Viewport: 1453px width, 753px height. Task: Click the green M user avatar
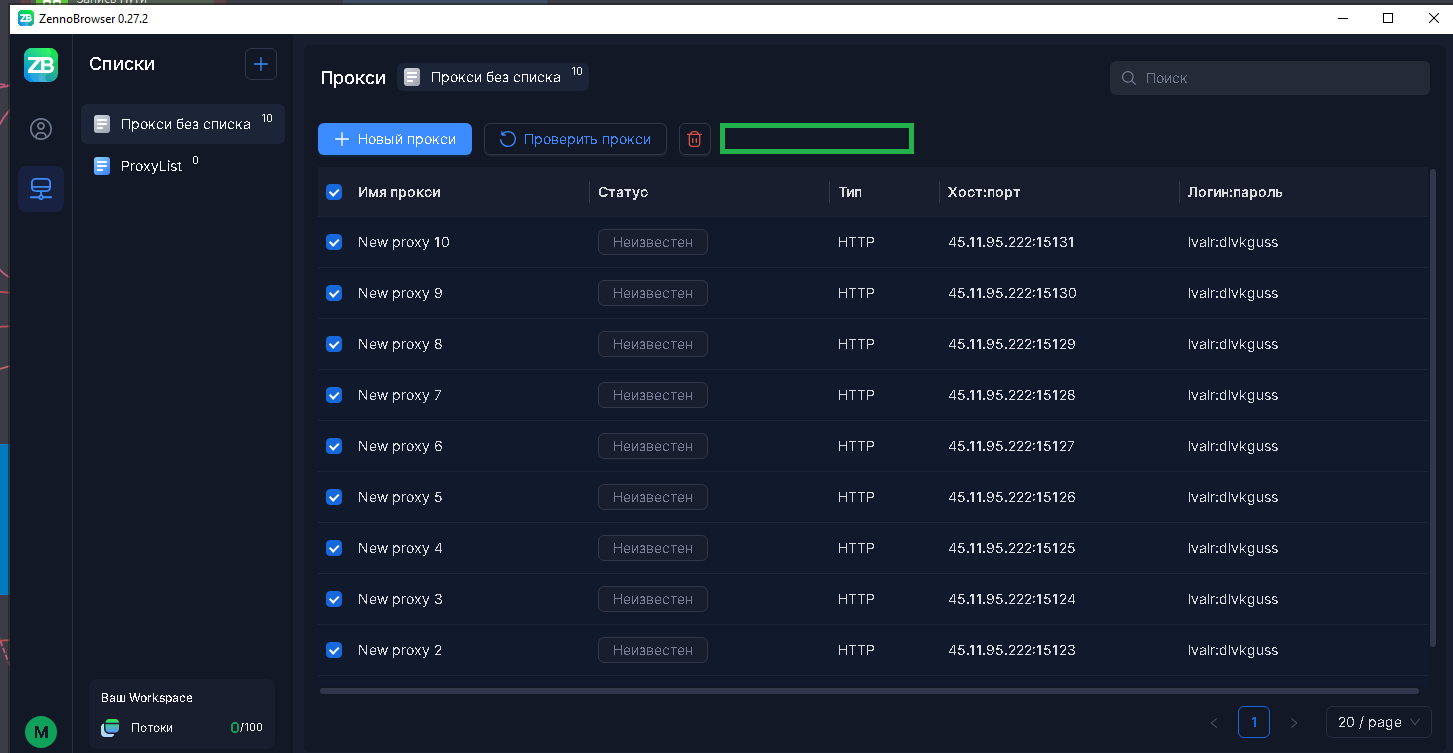[41, 732]
